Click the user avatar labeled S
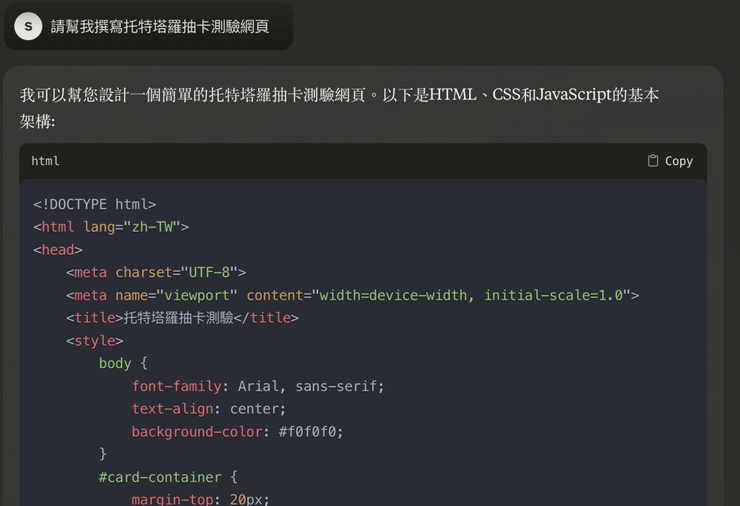740x506 pixels. (x=28, y=27)
